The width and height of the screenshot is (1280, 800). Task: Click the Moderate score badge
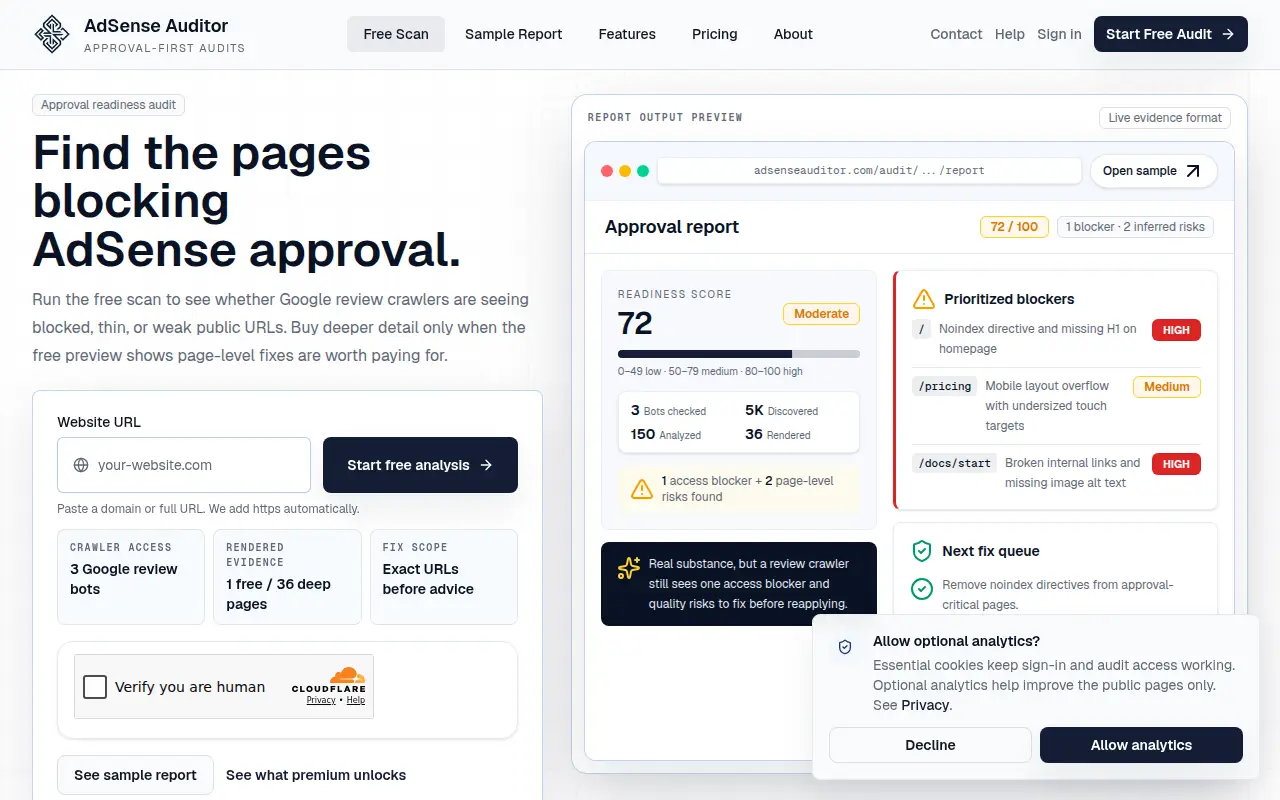tap(821, 314)
